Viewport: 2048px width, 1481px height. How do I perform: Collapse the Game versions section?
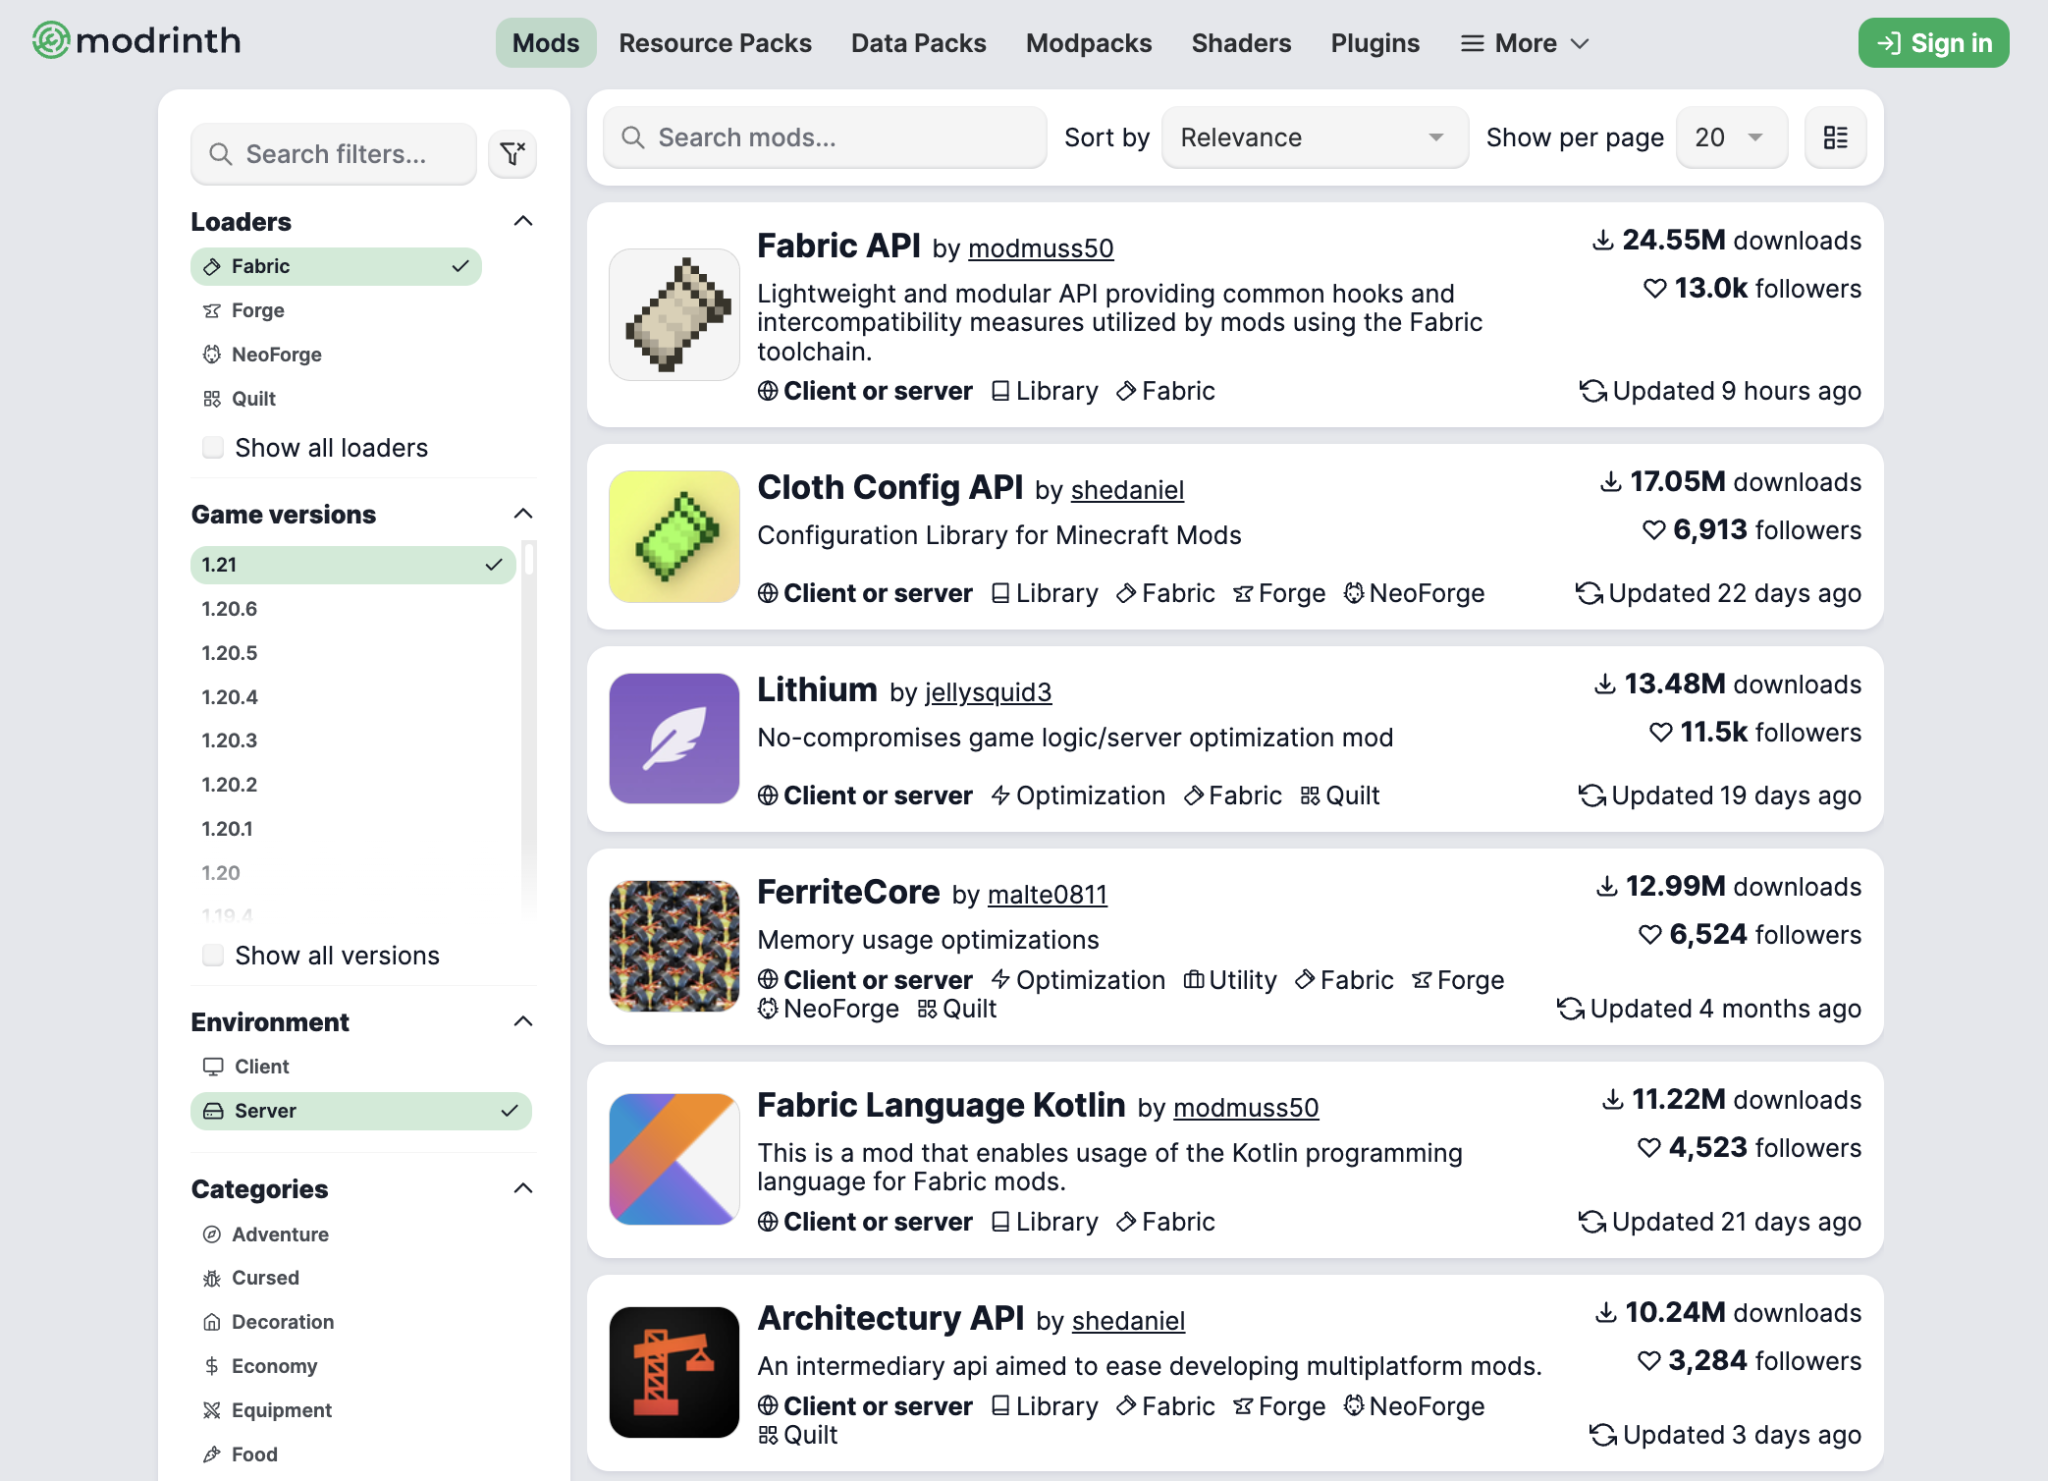coord(523,514)
